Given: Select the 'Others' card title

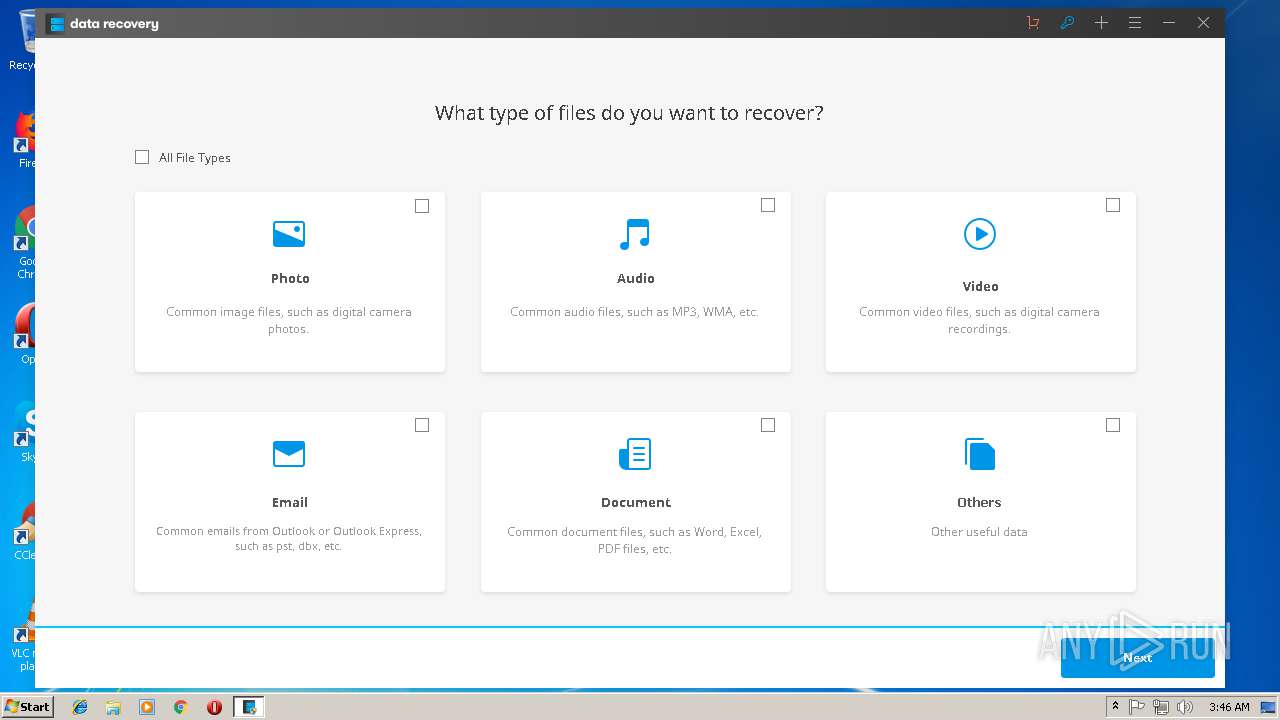Looking at the screenshot, I should click(979, 502).
